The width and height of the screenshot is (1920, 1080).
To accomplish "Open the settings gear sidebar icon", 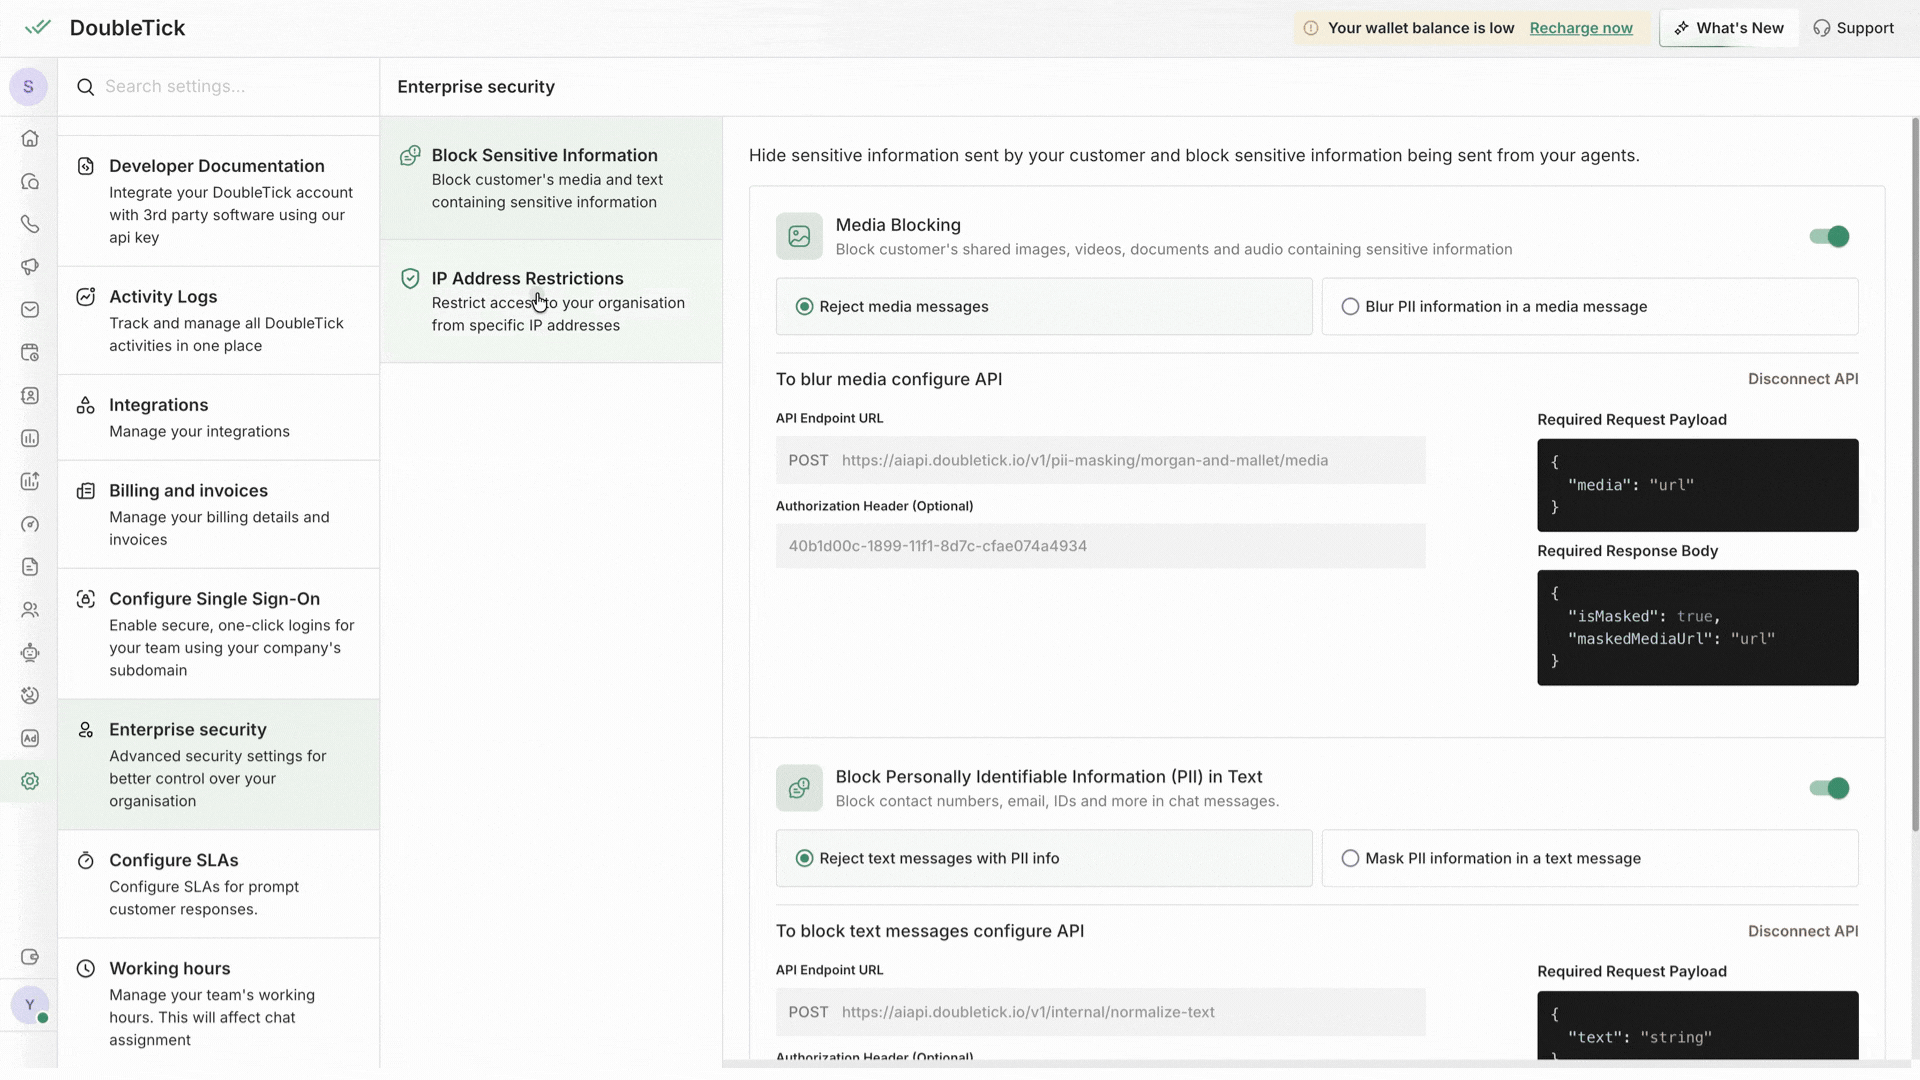I will pos(30,781).
